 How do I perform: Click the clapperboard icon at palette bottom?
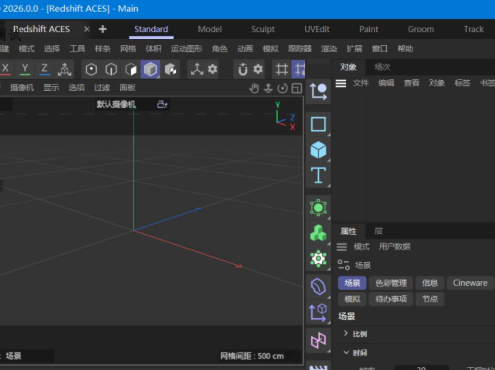[318, 367]
